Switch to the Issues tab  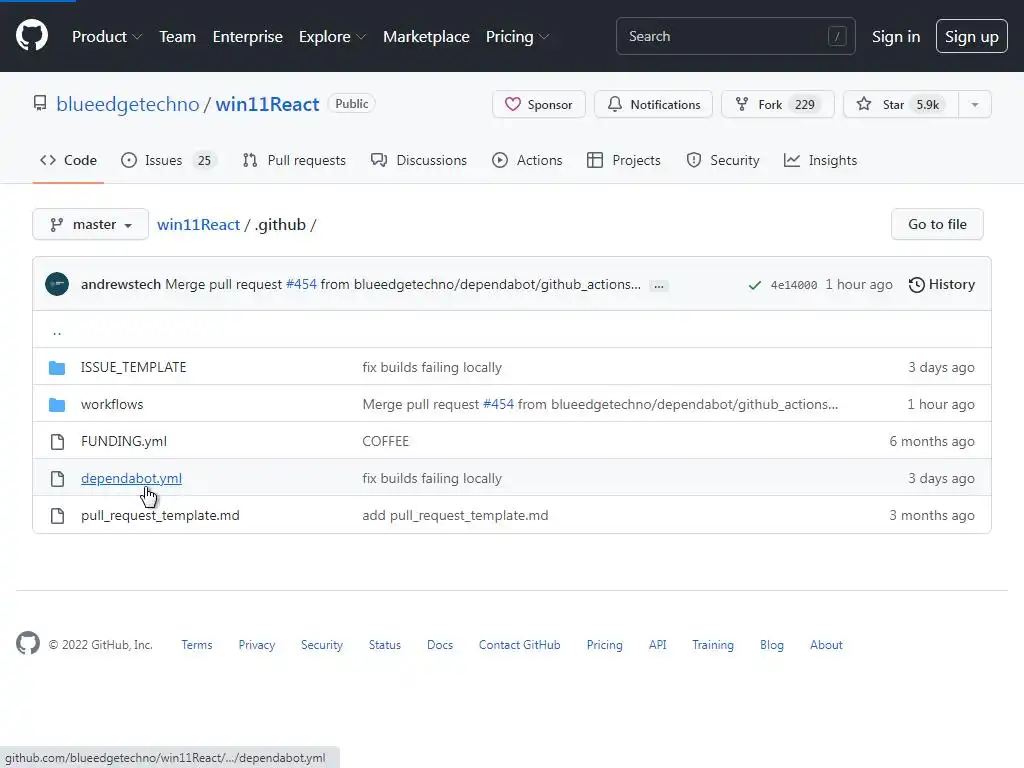click(x=168, y=160)
